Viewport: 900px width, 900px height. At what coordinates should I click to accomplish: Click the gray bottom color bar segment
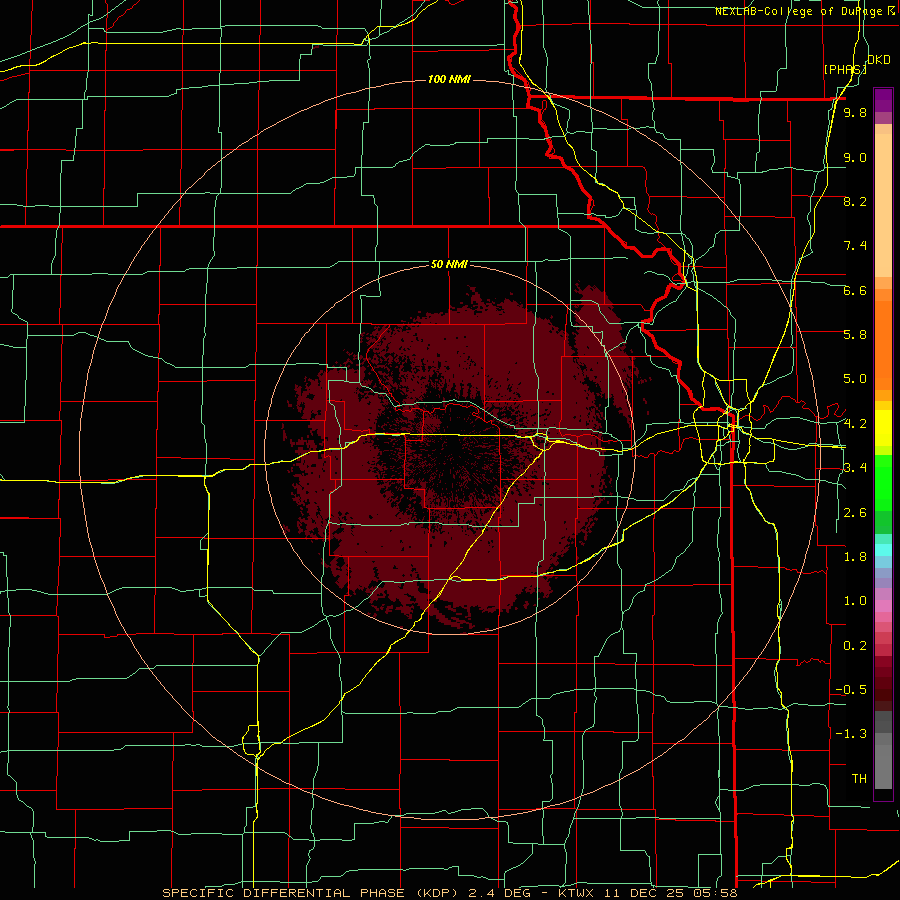coord(883,766)
